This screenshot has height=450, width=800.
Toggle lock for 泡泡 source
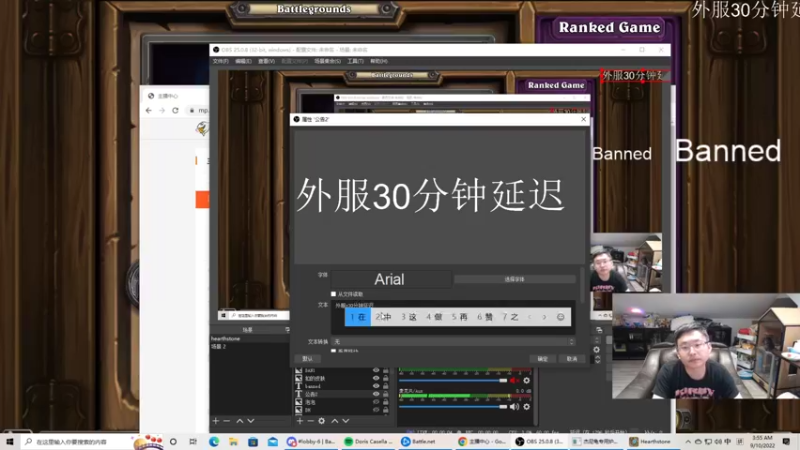[x=386, y=402]
